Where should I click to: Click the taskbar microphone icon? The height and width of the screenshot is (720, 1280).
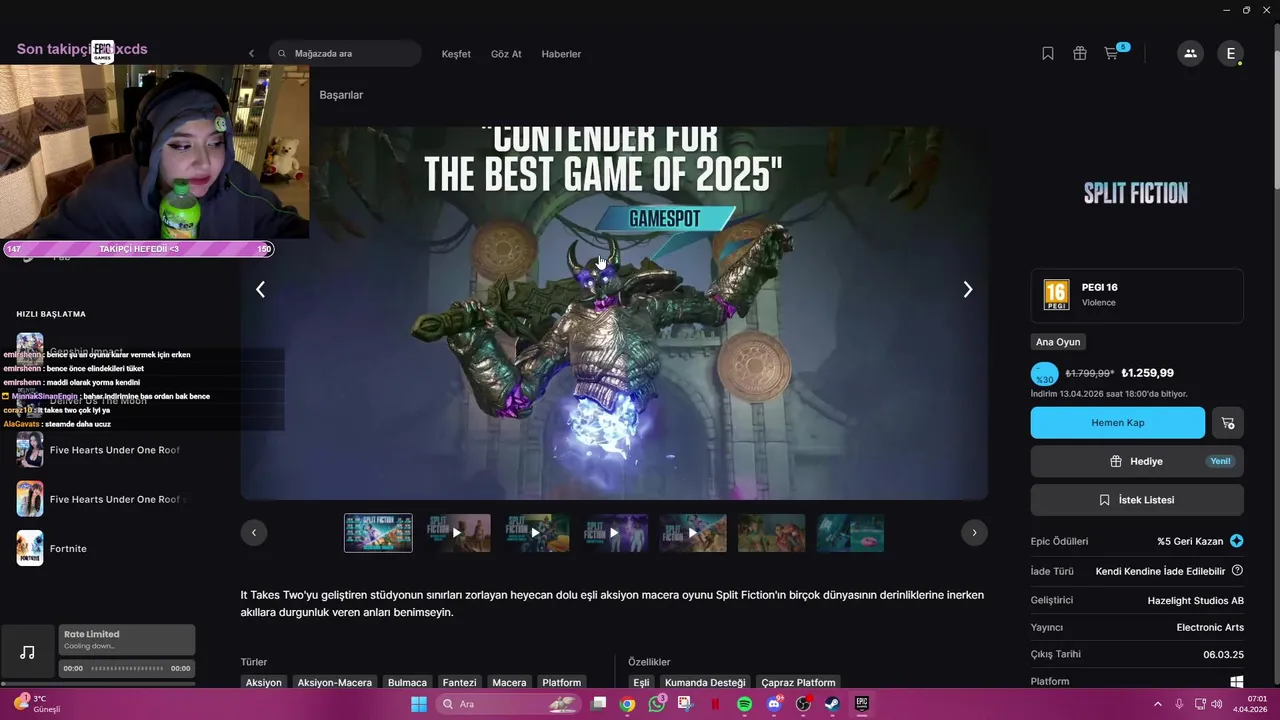click(1179, 704)
